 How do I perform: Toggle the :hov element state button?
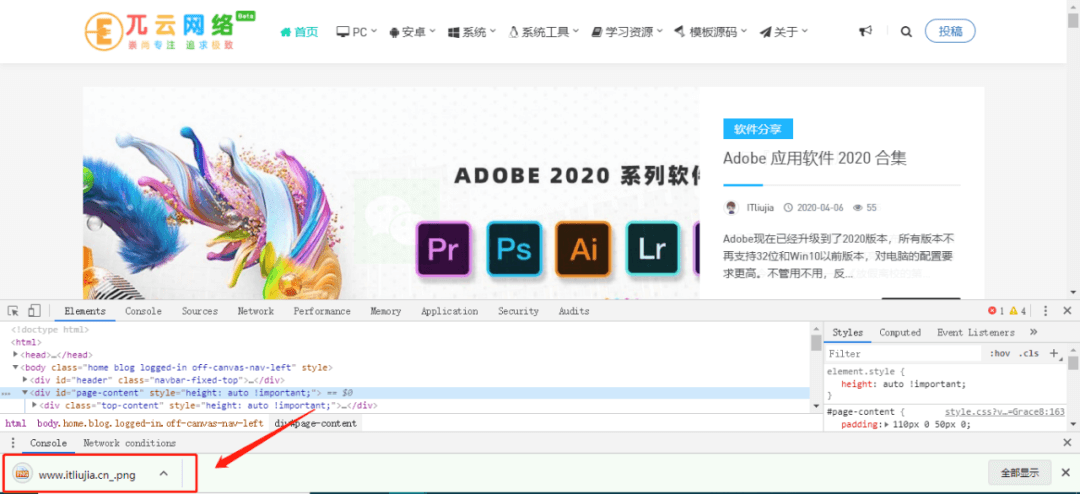coord(999,353)
